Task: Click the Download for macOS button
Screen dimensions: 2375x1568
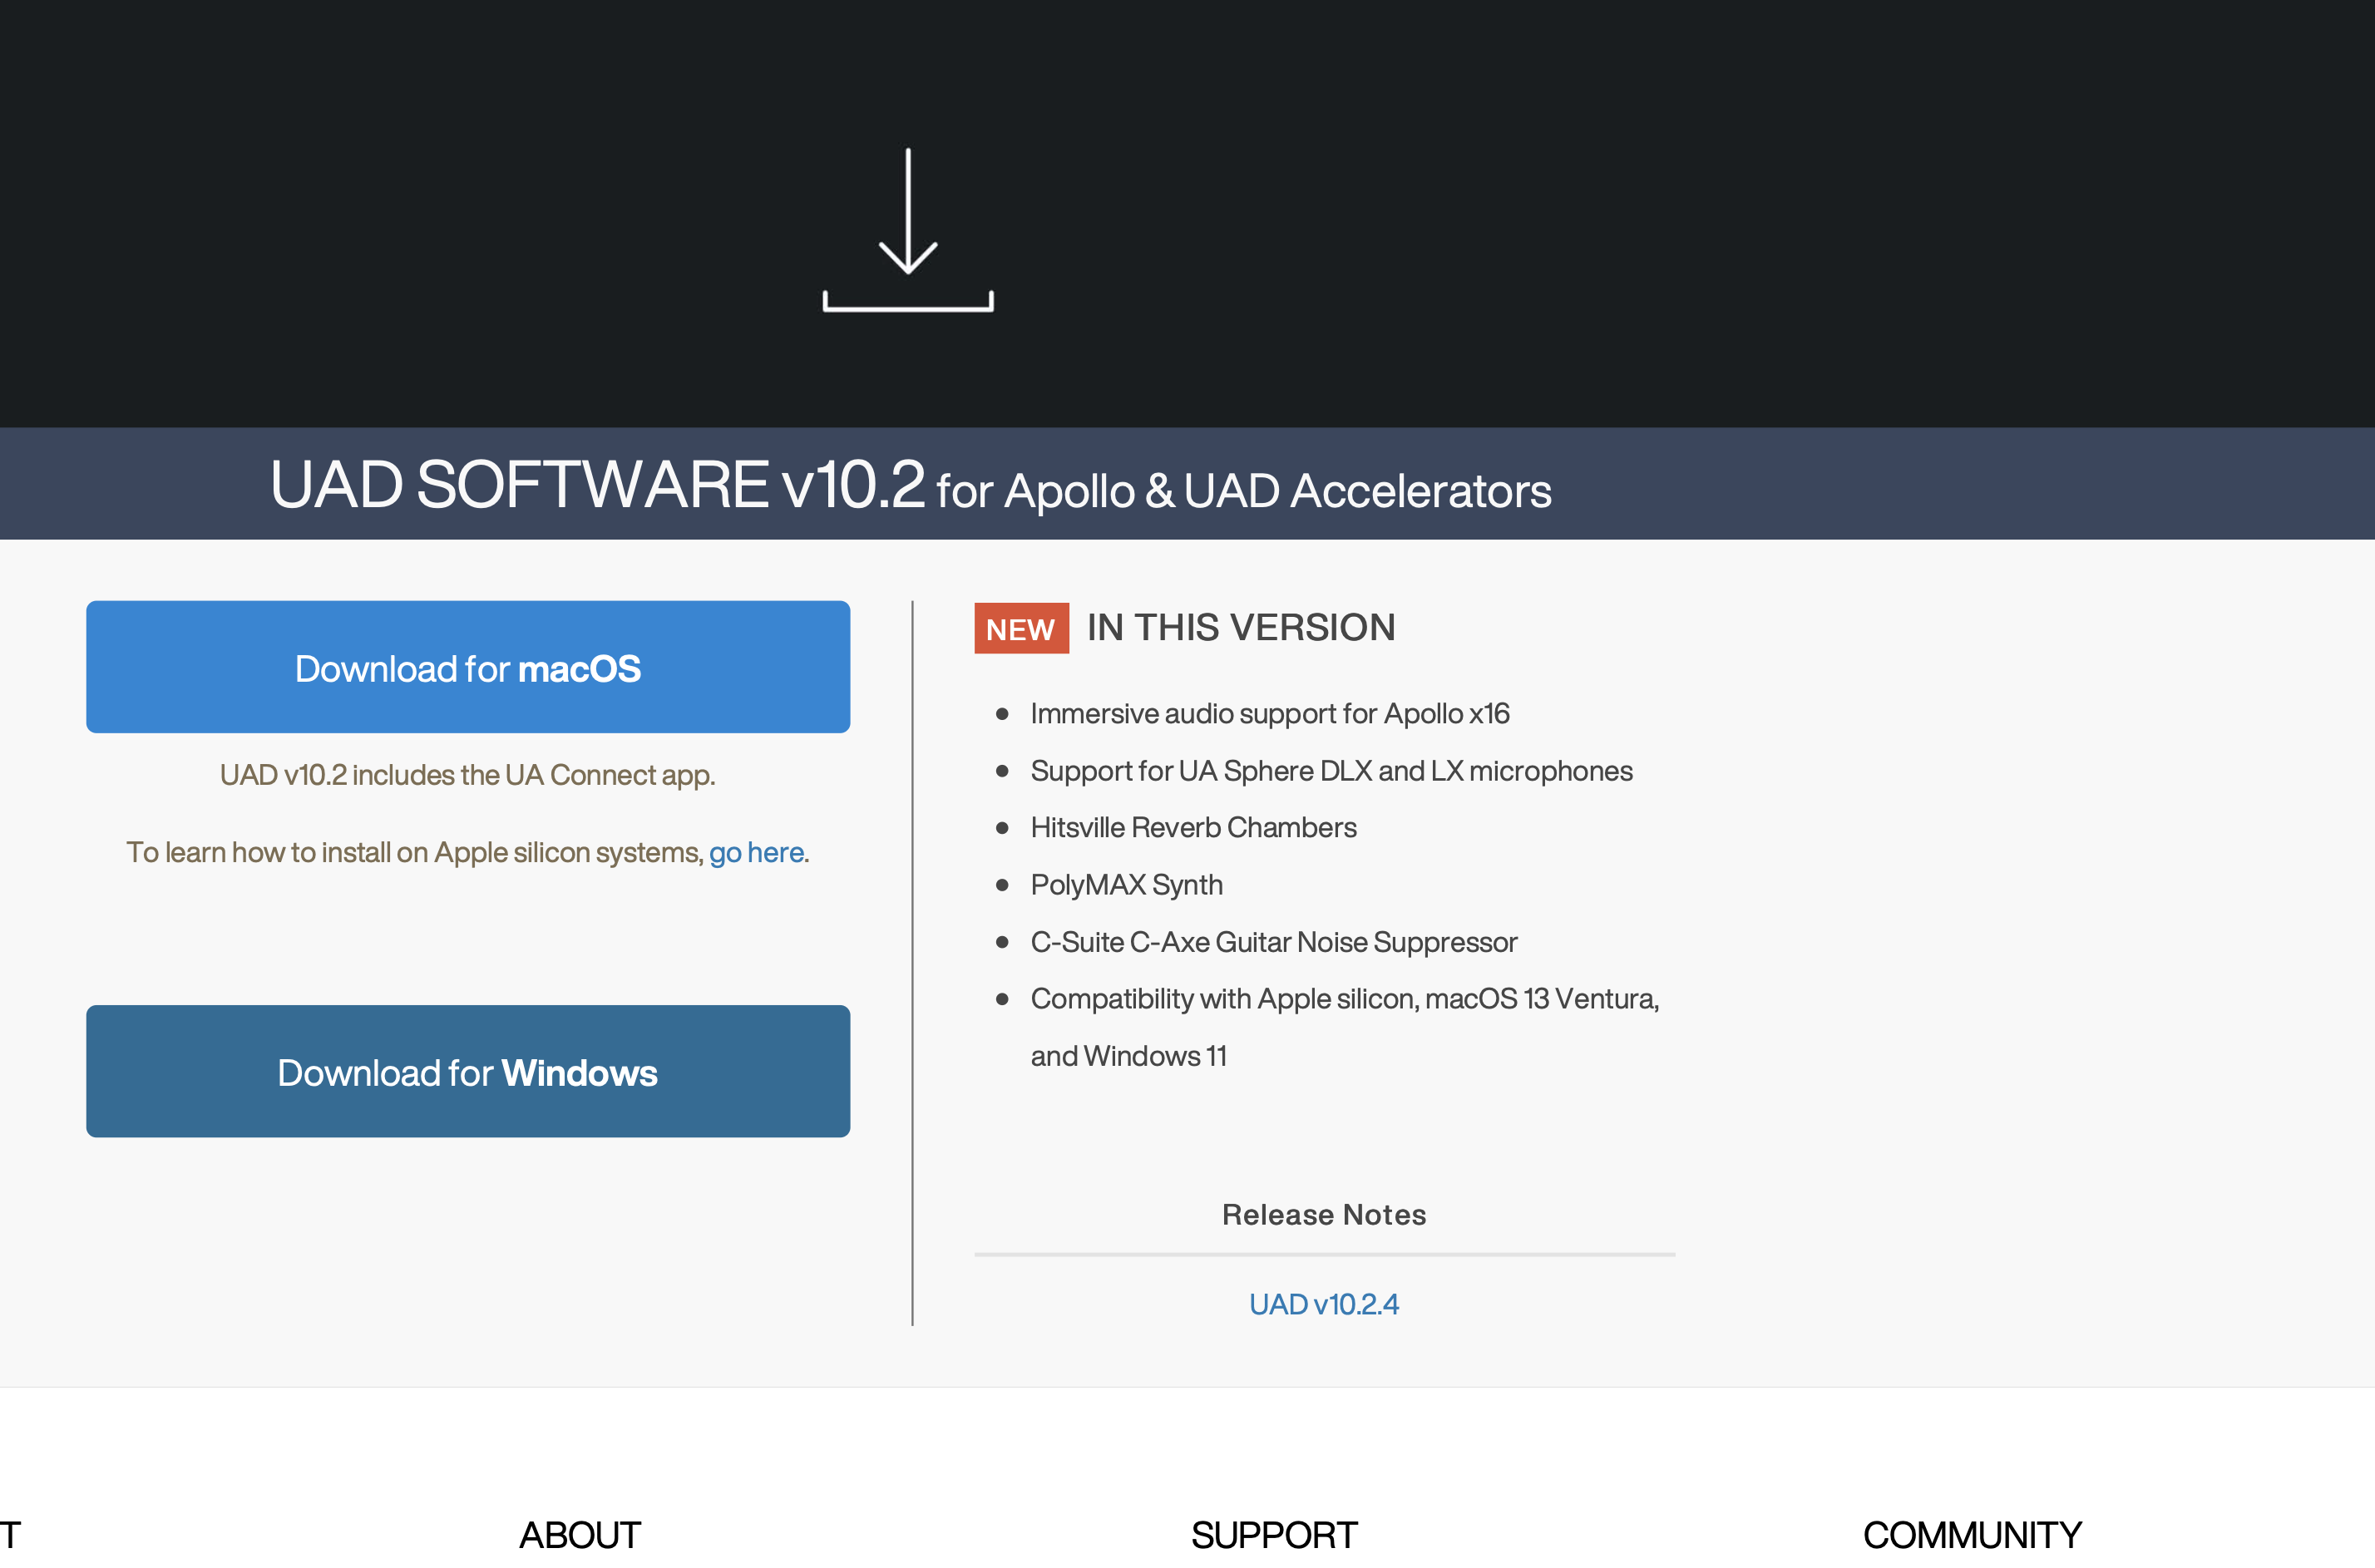Action: 468,667
